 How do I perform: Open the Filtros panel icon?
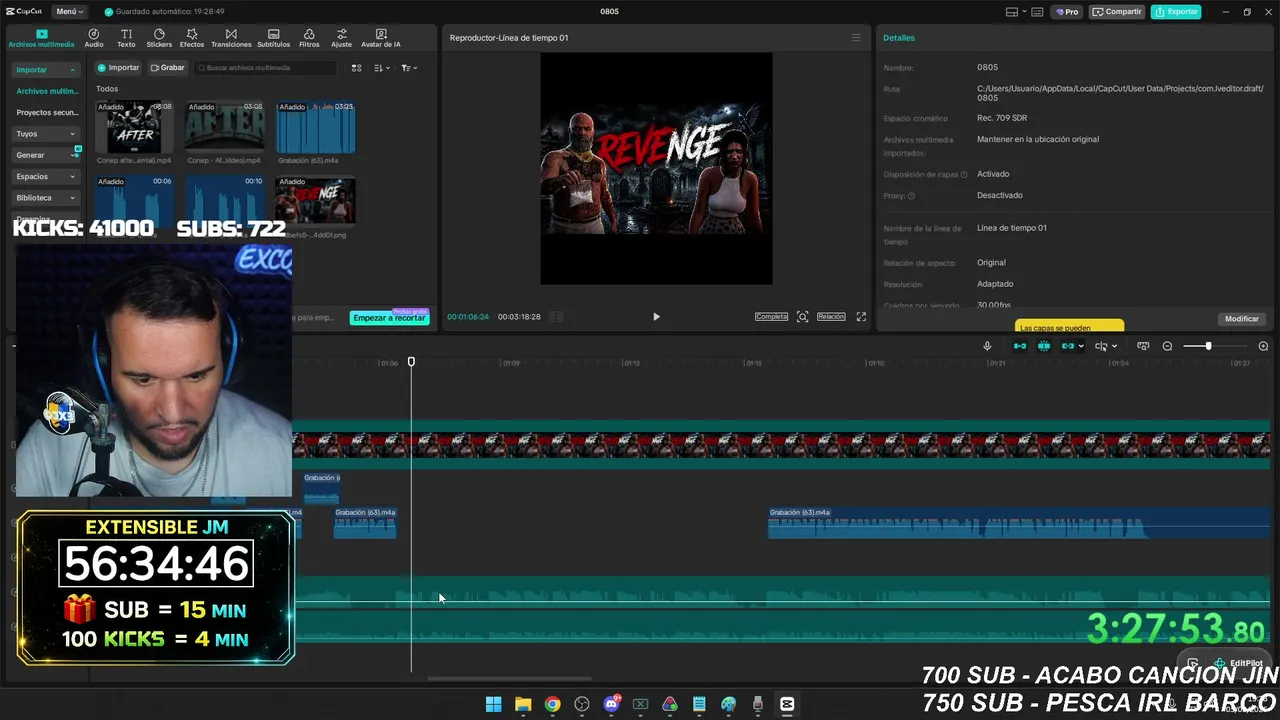(309, 38)
